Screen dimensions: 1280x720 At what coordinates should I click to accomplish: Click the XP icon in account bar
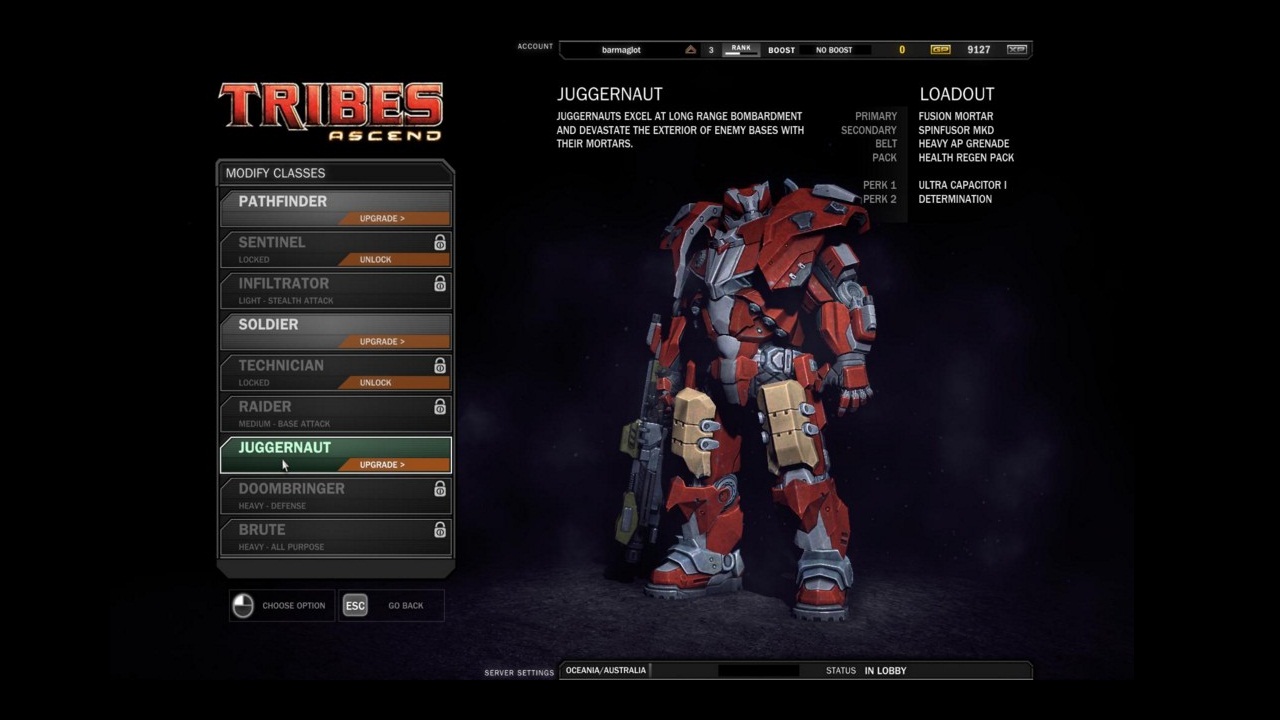point(1016,49)
